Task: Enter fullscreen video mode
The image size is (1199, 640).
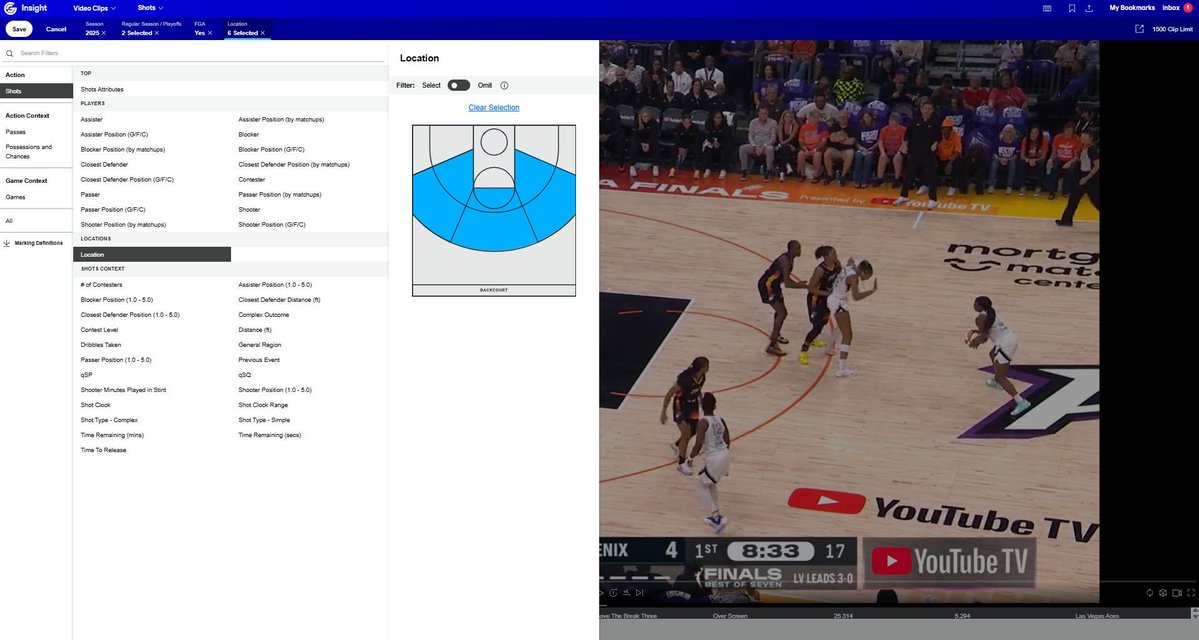Action: point(1191,593)
